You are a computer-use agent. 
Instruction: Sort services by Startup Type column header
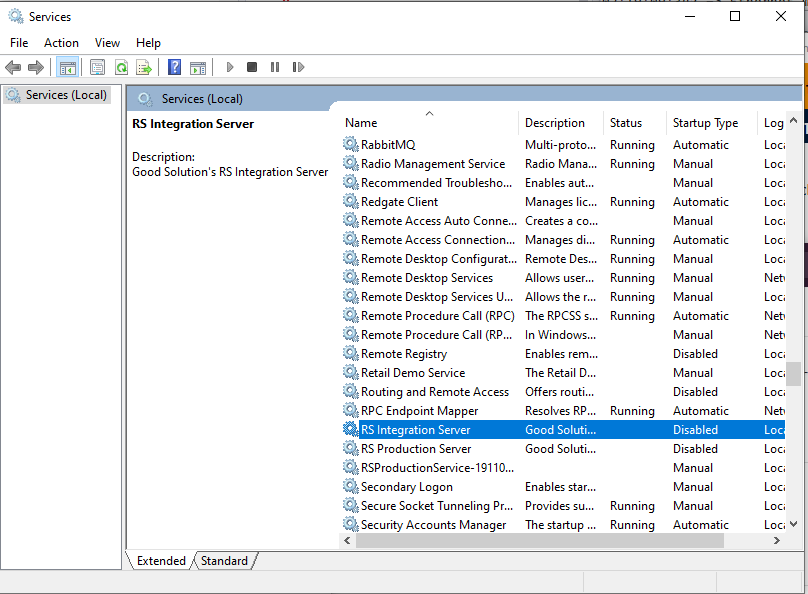pos(705,123)
